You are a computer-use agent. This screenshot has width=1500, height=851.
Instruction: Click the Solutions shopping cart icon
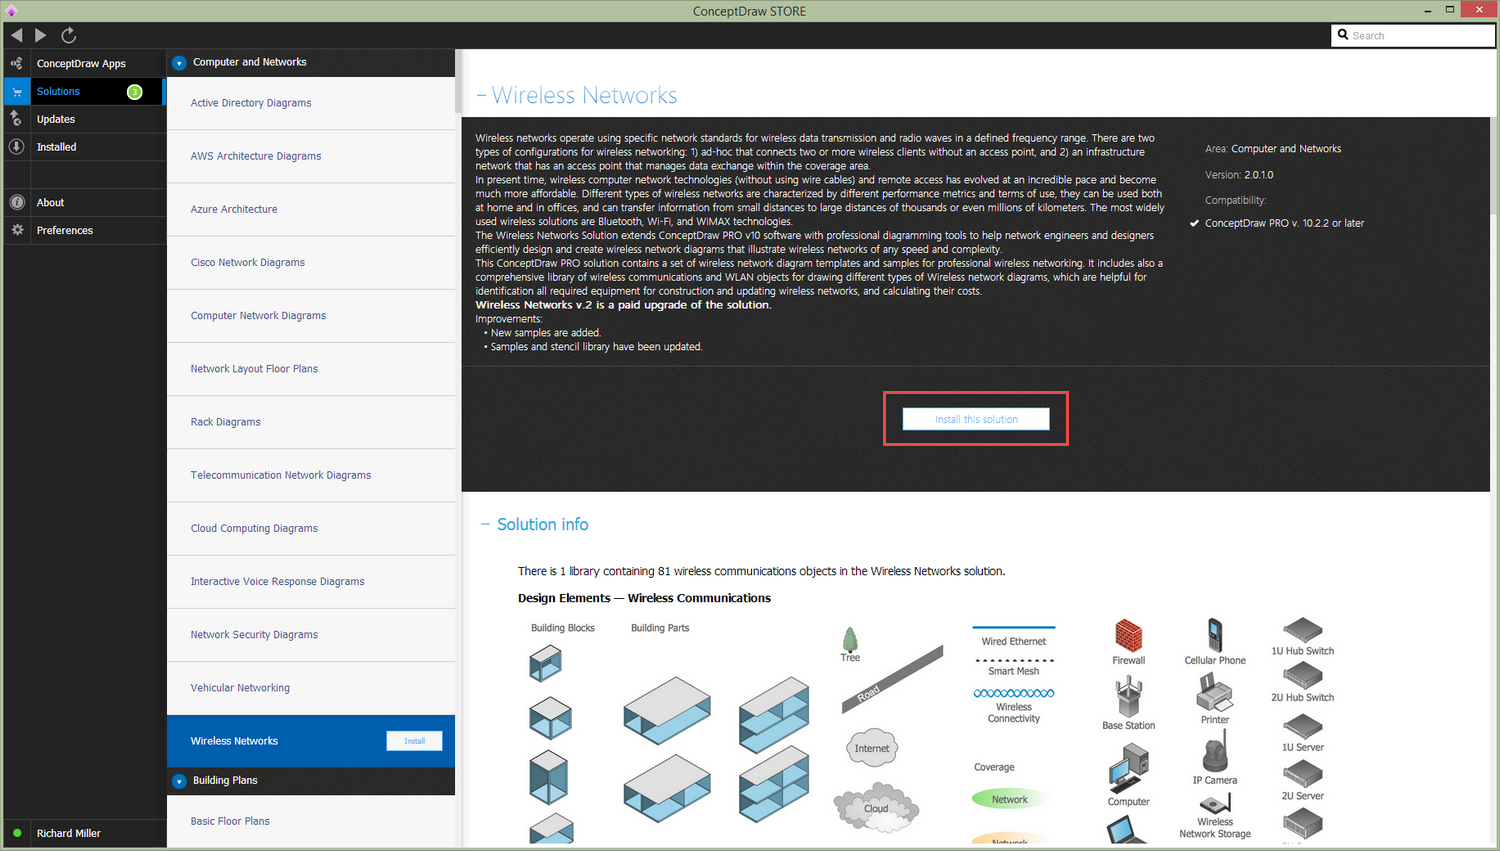click(x=17, y=91)
